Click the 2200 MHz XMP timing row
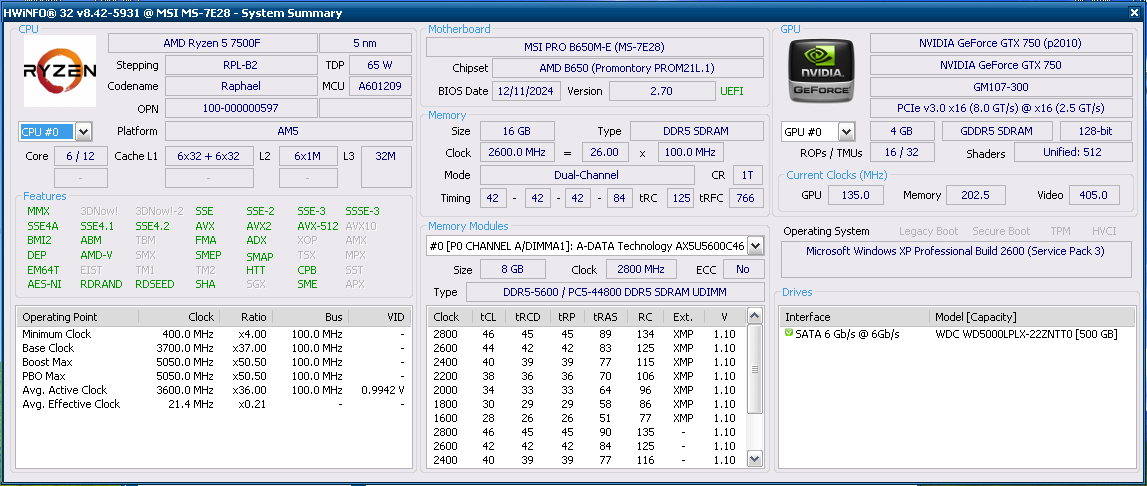 point(587,376)
